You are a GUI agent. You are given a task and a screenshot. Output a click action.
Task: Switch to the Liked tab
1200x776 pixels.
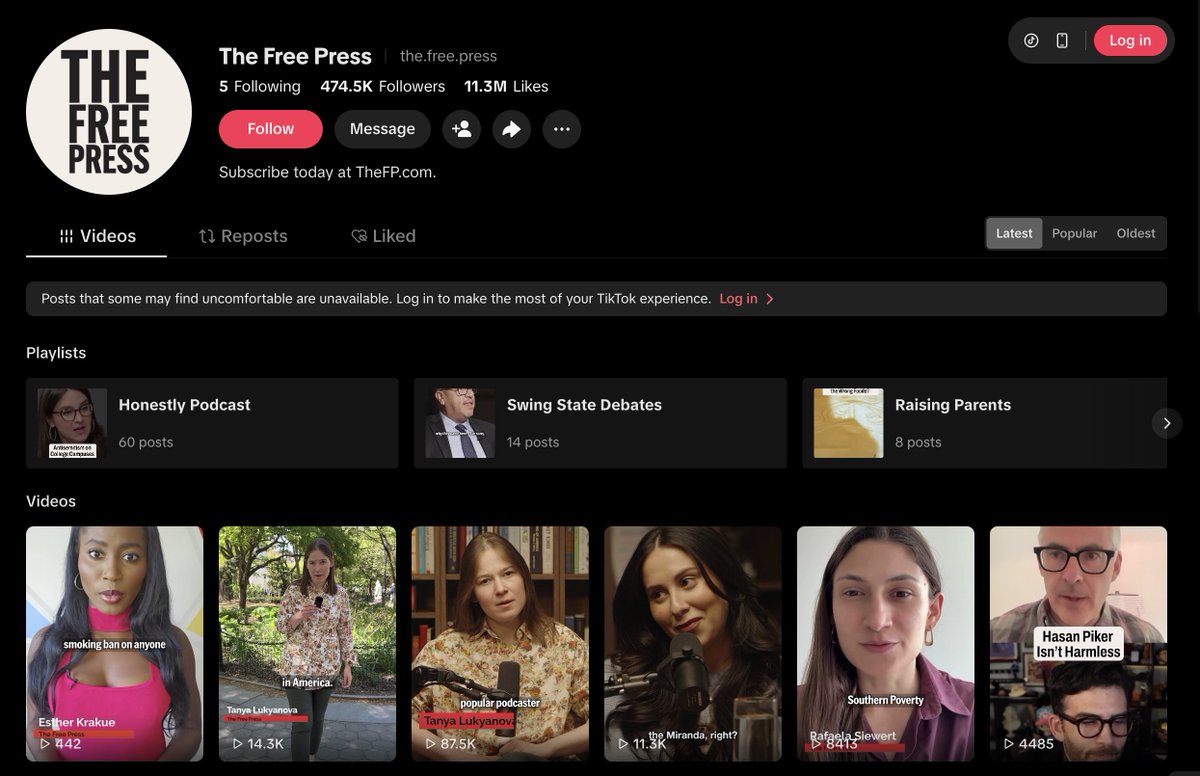[x=383, y=236]
